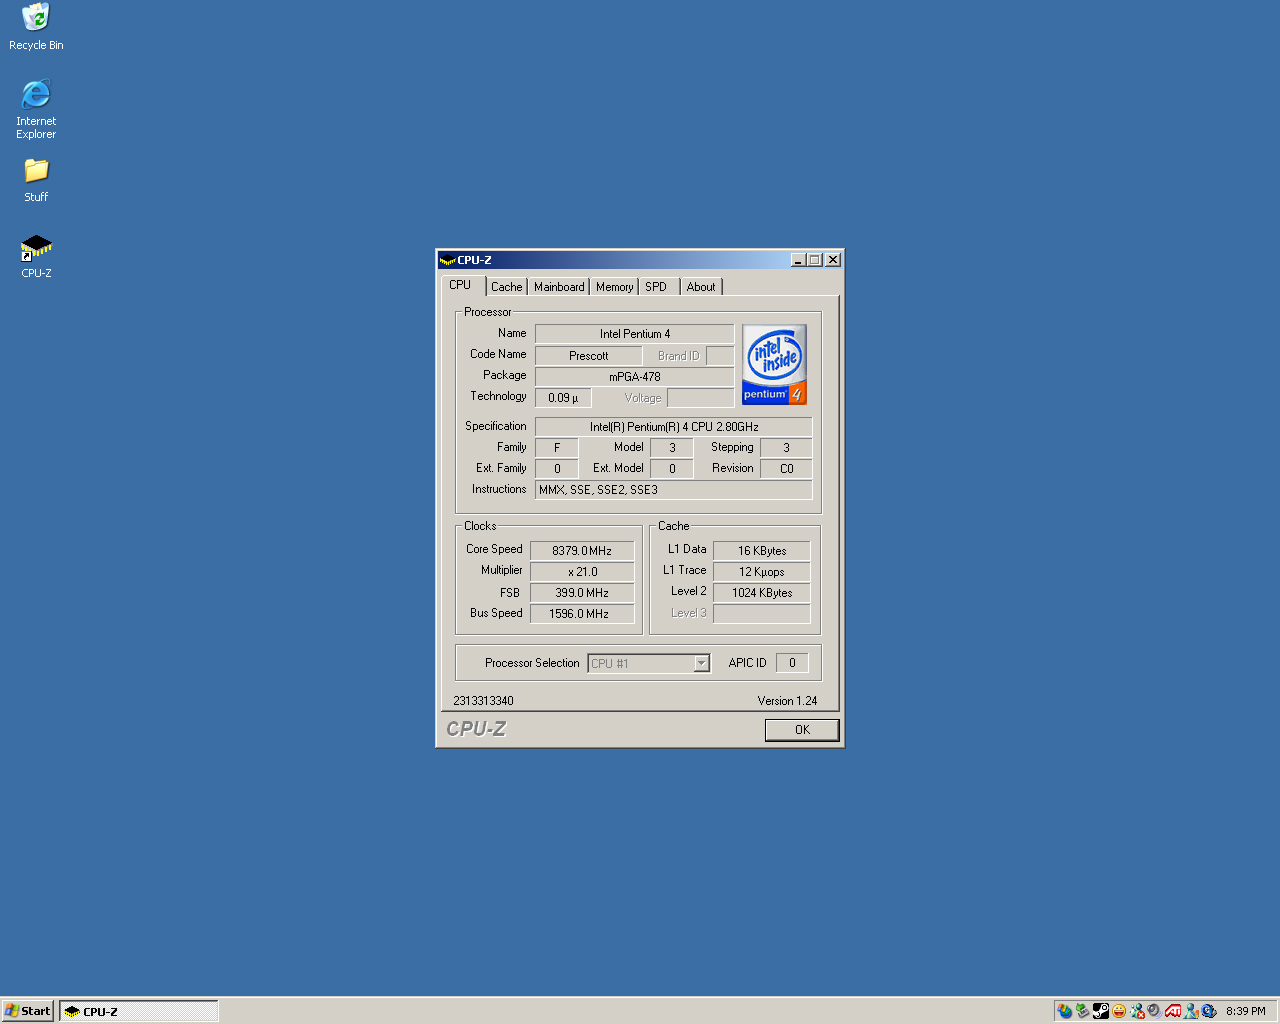Open the Memory tab
Viewport: 1280px width, 1024px height.
coord(615,287)
